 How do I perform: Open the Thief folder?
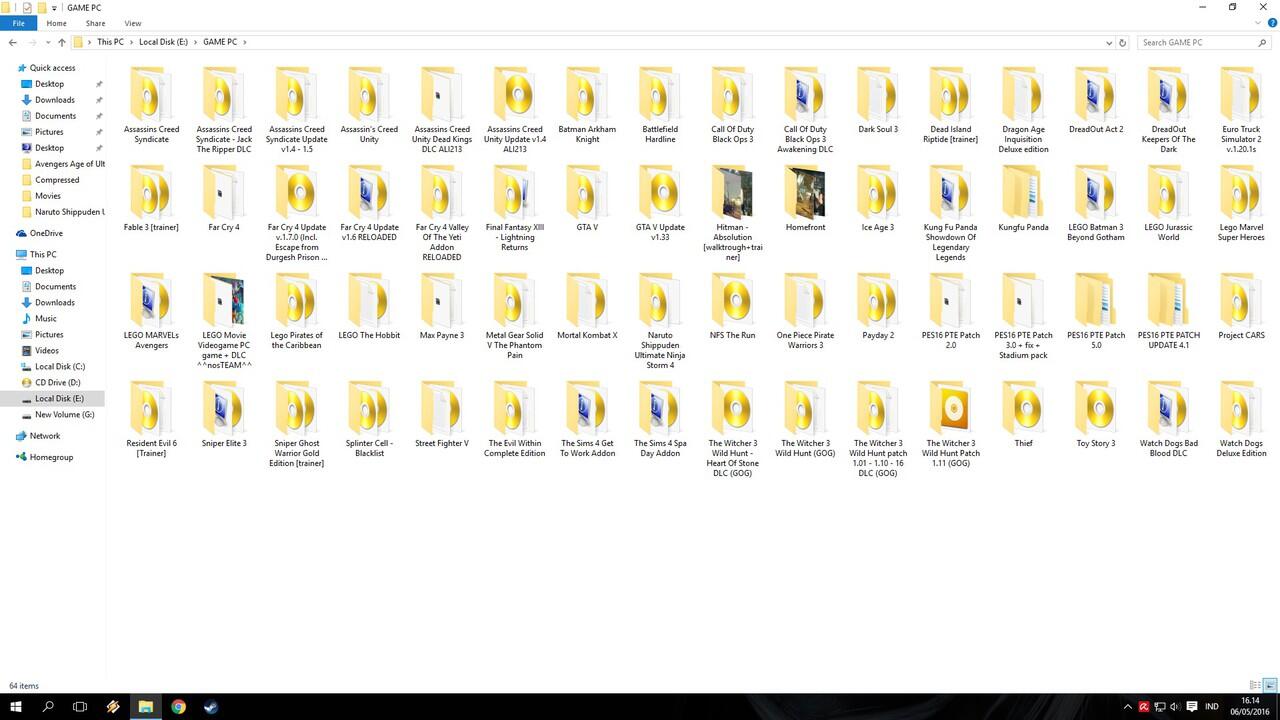coord(1023,414)
